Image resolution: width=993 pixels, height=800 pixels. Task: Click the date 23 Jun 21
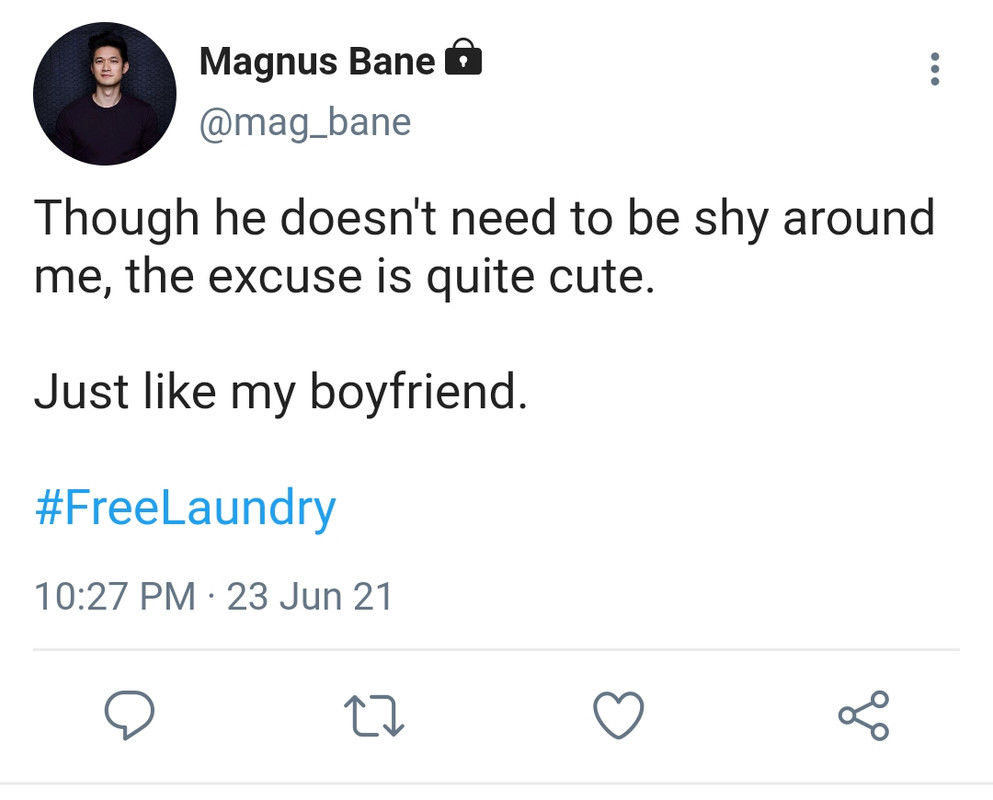pos(310,596)
